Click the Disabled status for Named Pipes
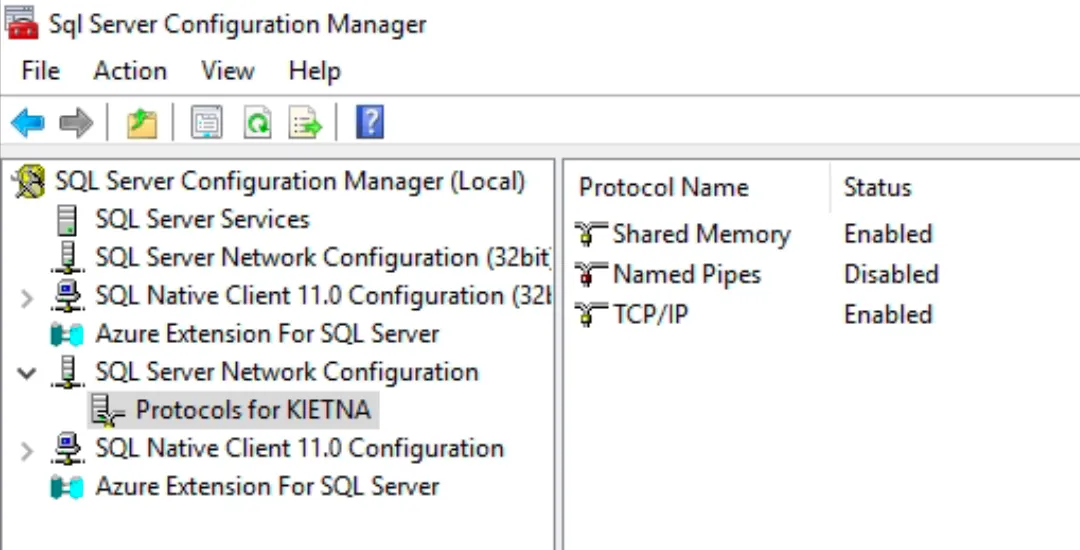Screen dimensions: 1080x550 pos(891,275)
